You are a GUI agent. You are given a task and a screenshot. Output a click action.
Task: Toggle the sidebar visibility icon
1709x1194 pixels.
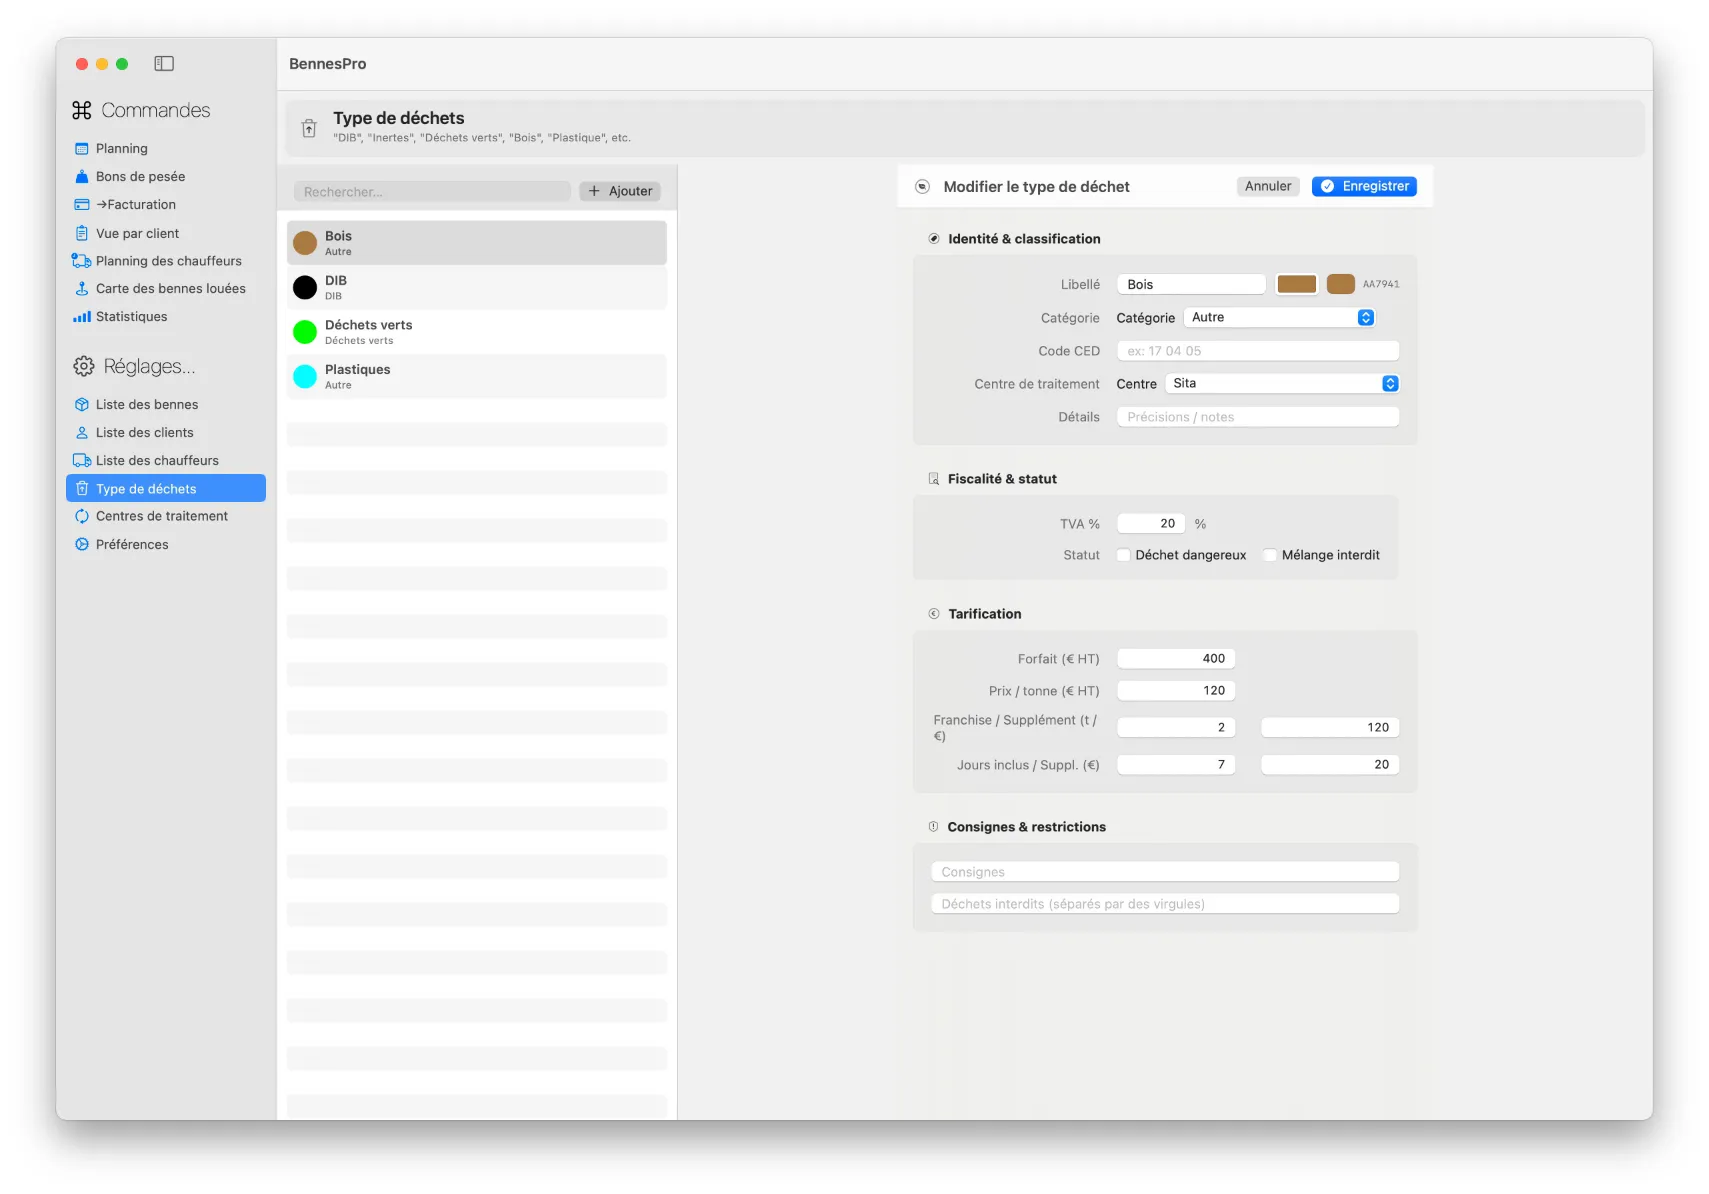[164, 64]
